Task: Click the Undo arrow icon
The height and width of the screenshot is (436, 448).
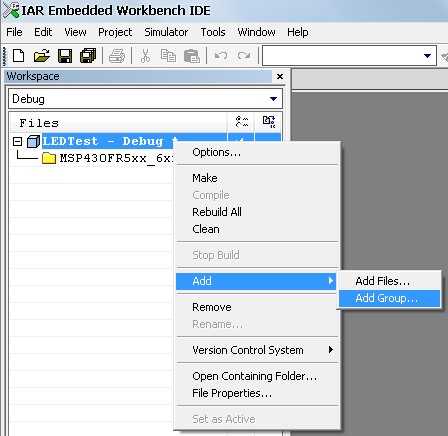Action: click(221, 55)
